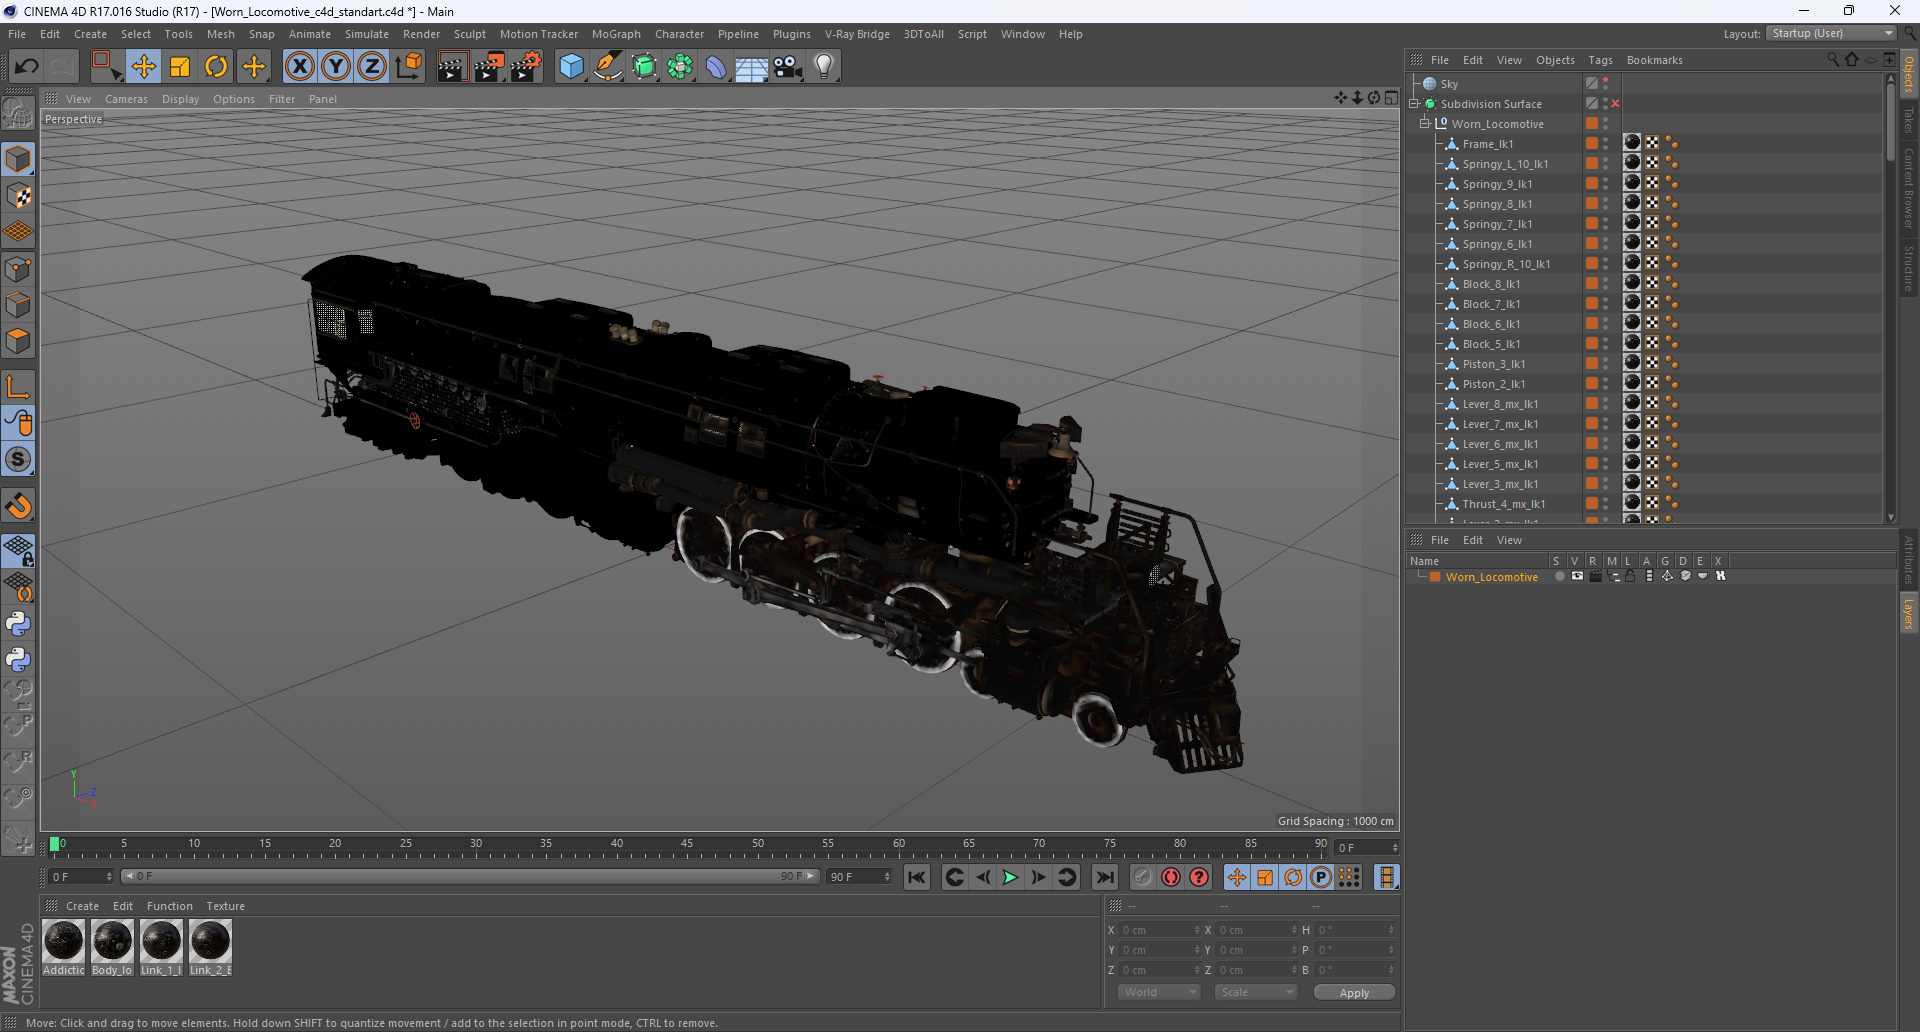Click the X position coordinate field
1920x1032 pixels.
(1158, 930)
